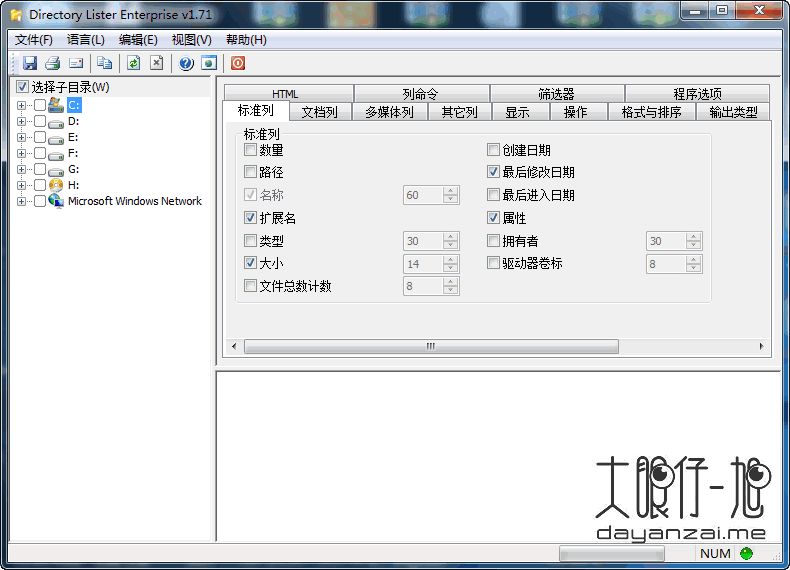790x570 pixels.
Task: Click the Print toolbar icon
Action: point(53,63)
